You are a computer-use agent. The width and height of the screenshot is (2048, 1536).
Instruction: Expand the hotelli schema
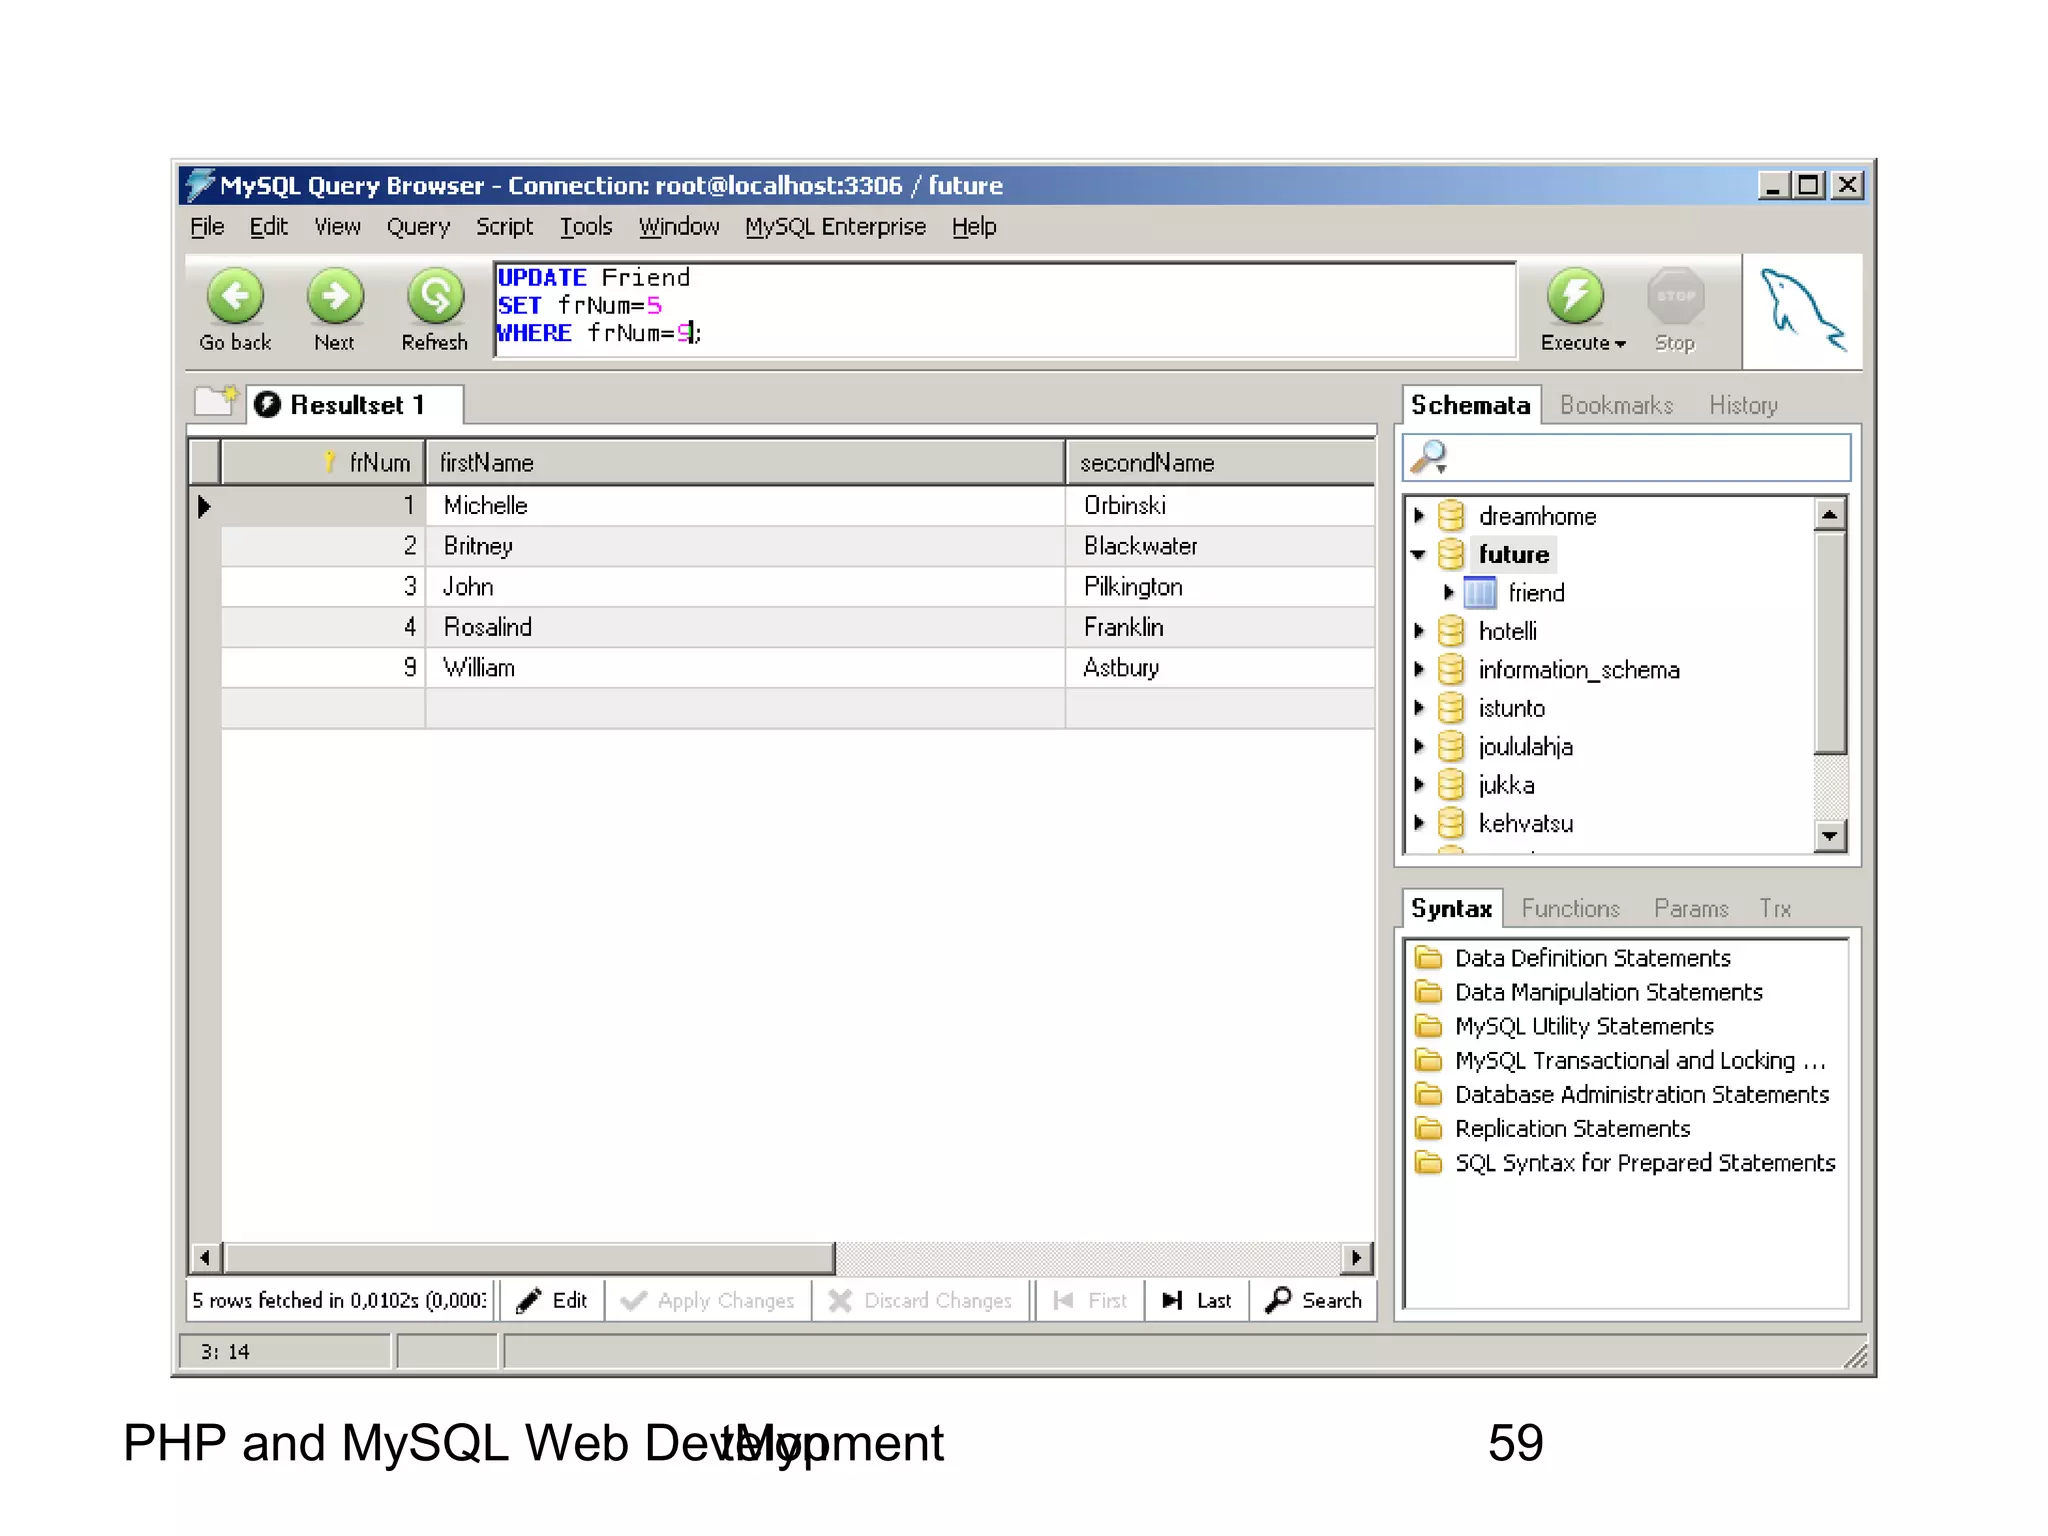pos(1418,631)
